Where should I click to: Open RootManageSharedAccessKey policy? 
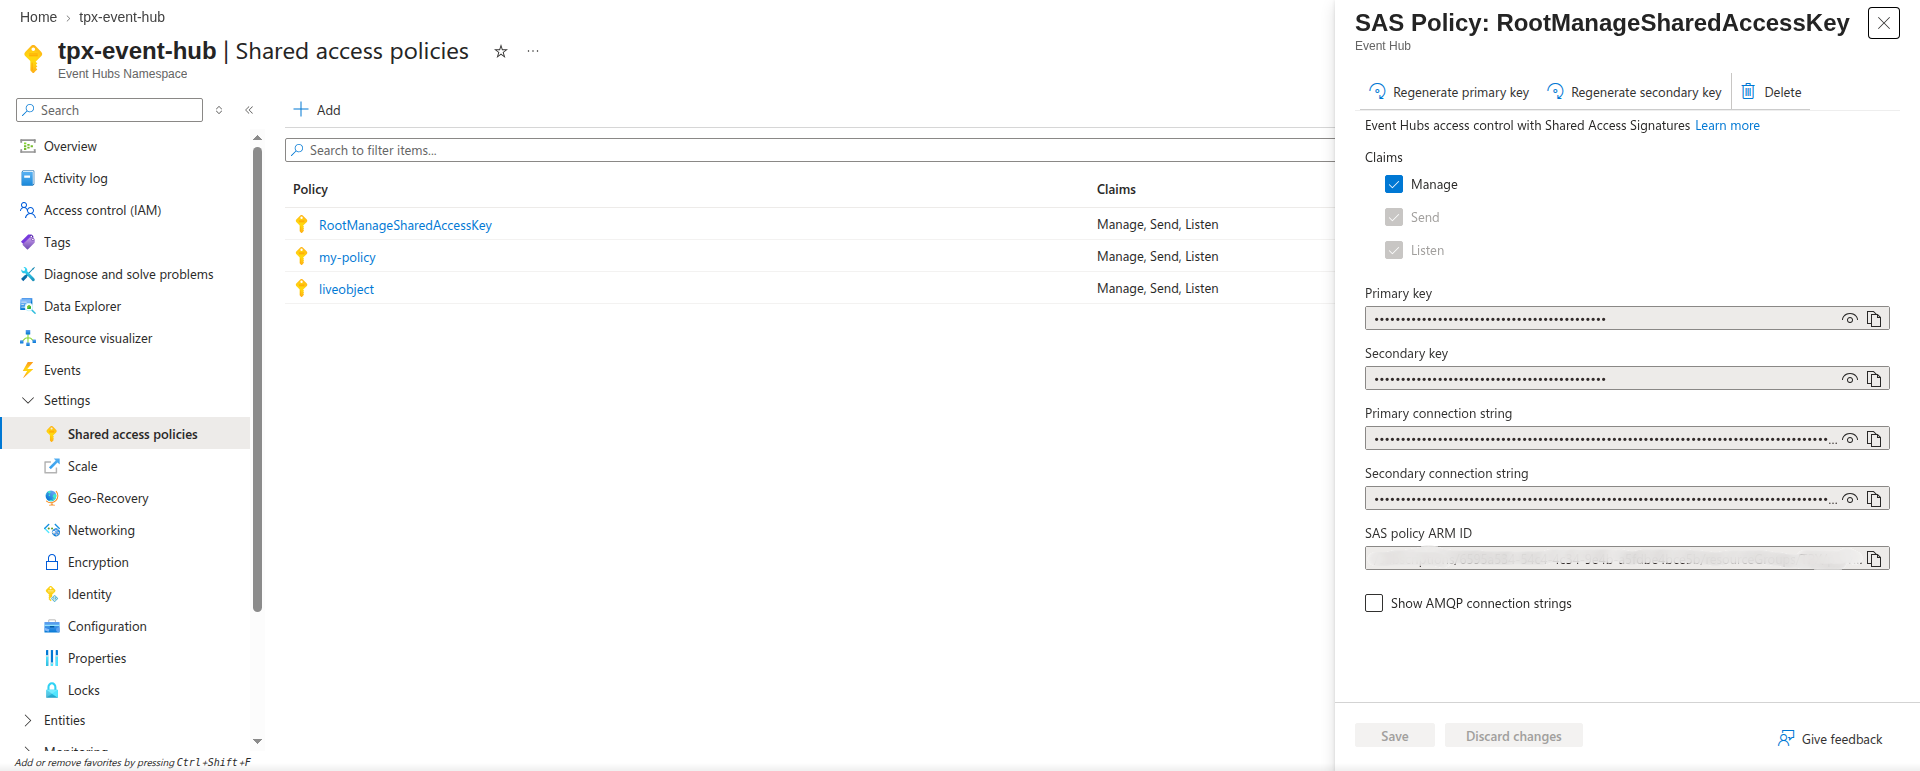(x=405, y=225)
